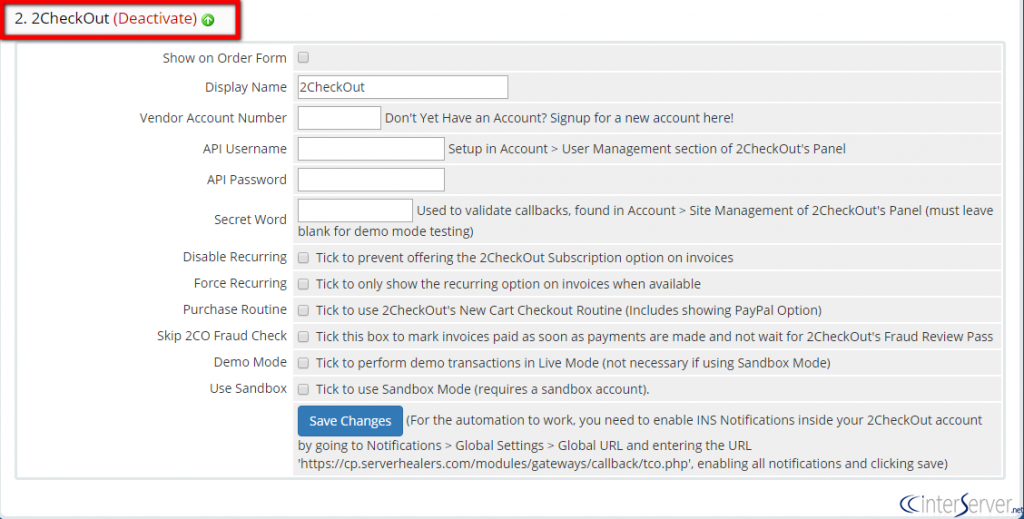Select the API Password input box
The height and width of the screenshot is (519, 1024).
[x=371, y=180]
